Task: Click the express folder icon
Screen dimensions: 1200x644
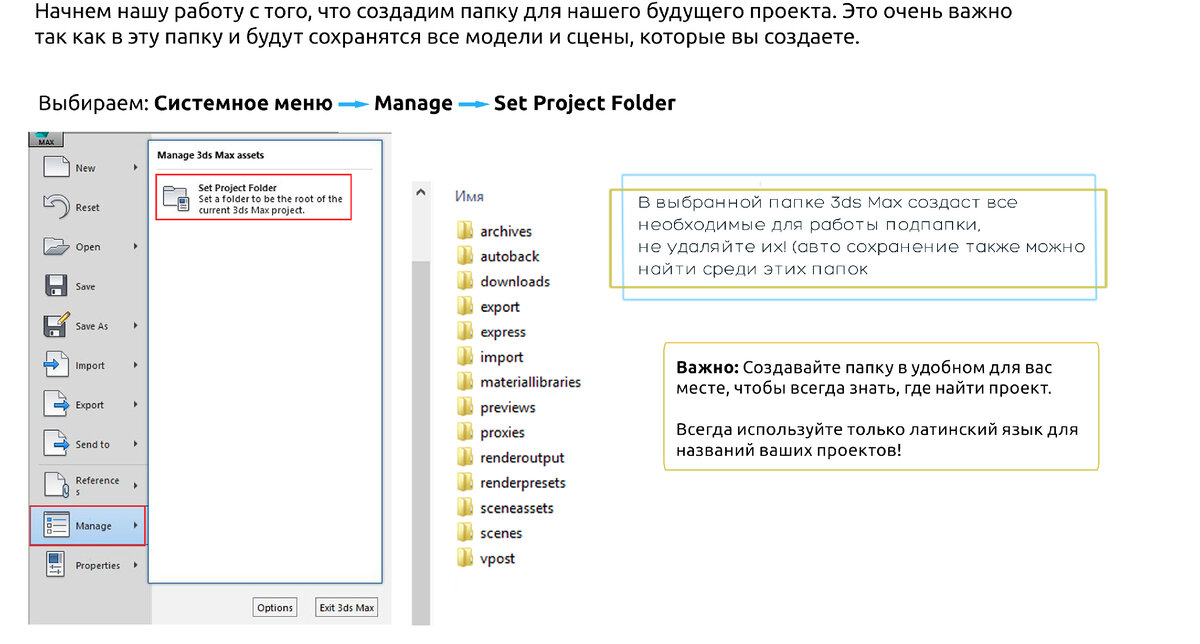Action: [465, 331]
